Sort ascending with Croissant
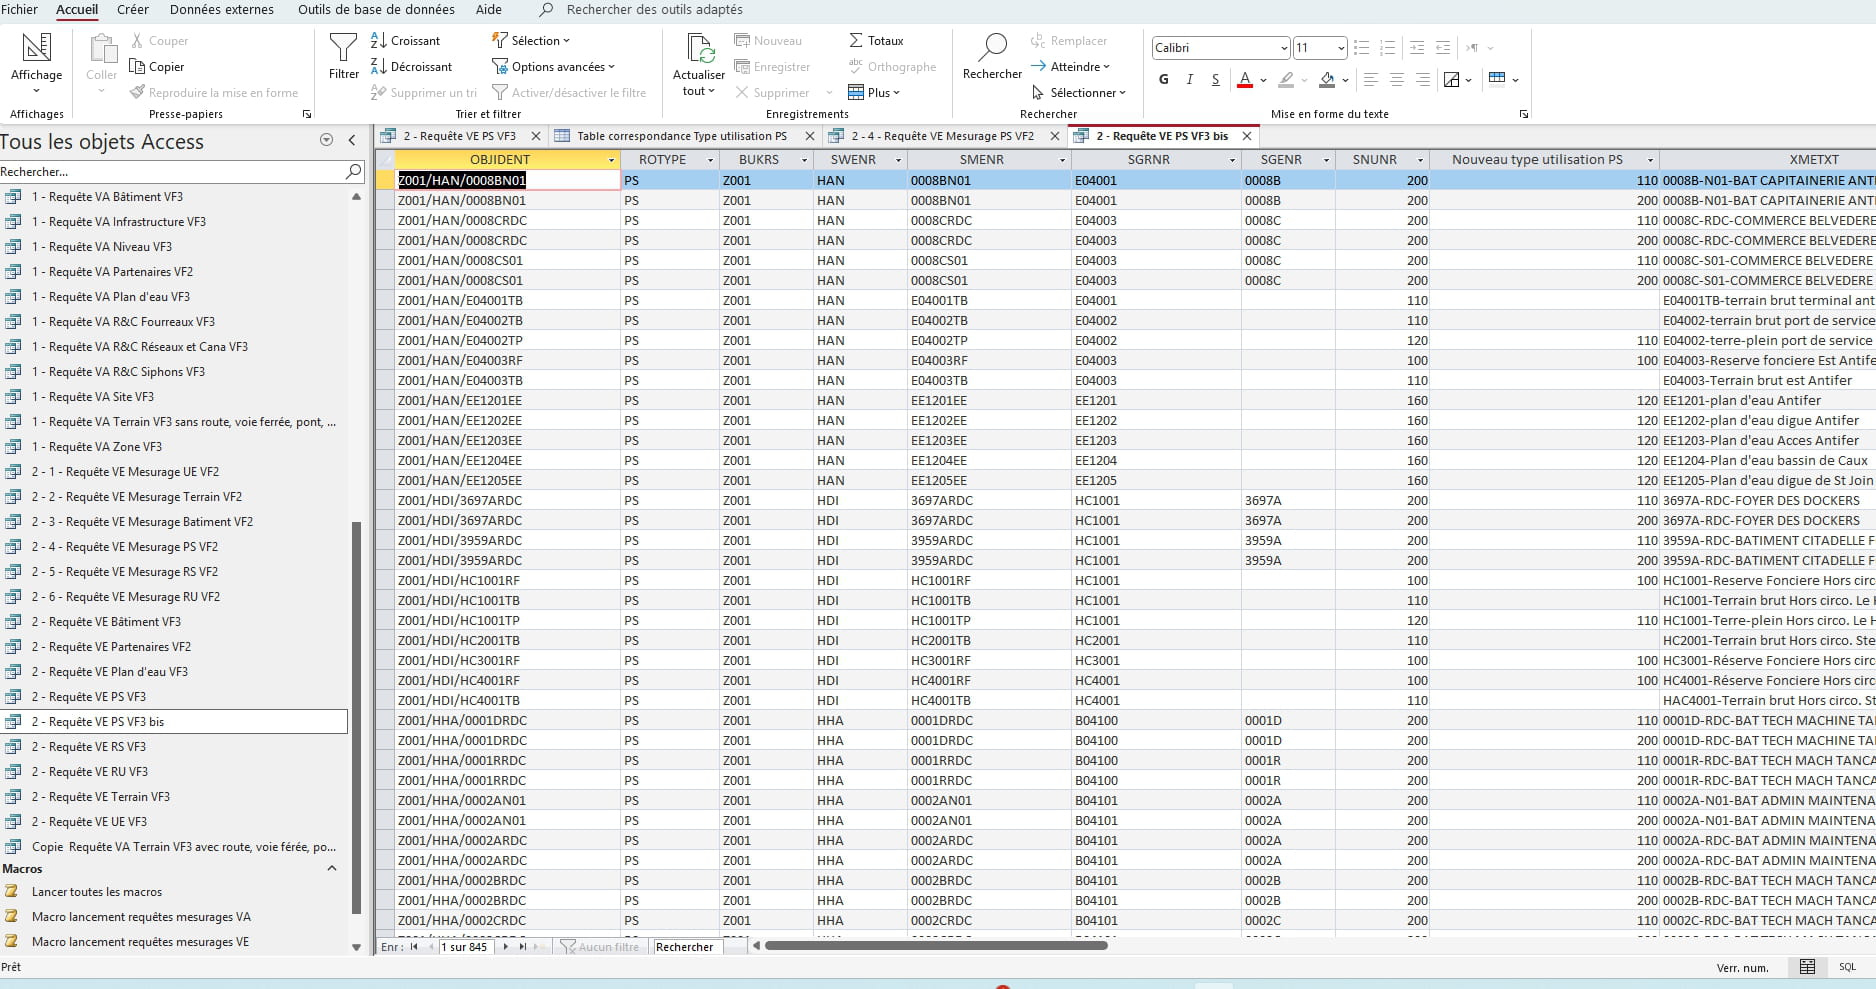1876x989 pixels. click(406, 41)
